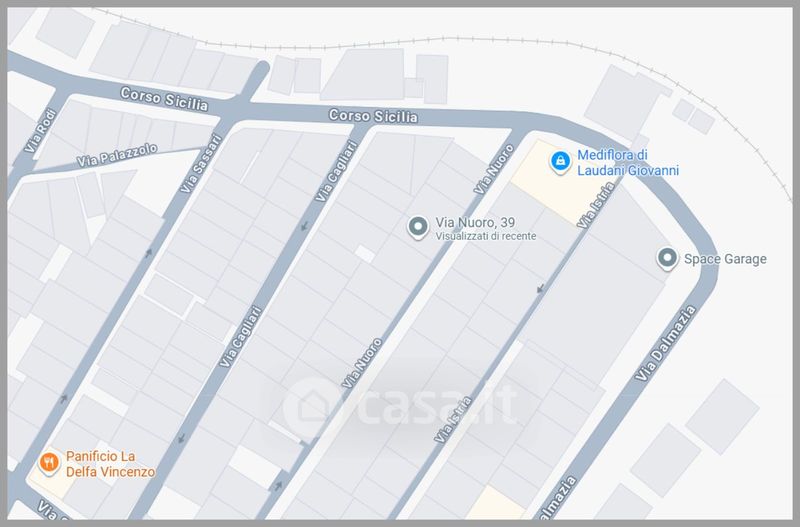The width and height of the screenshot is (800, 527).
Task: Click the one-way arrow on upper Via Cagliari
Action: tap(304, 225)
